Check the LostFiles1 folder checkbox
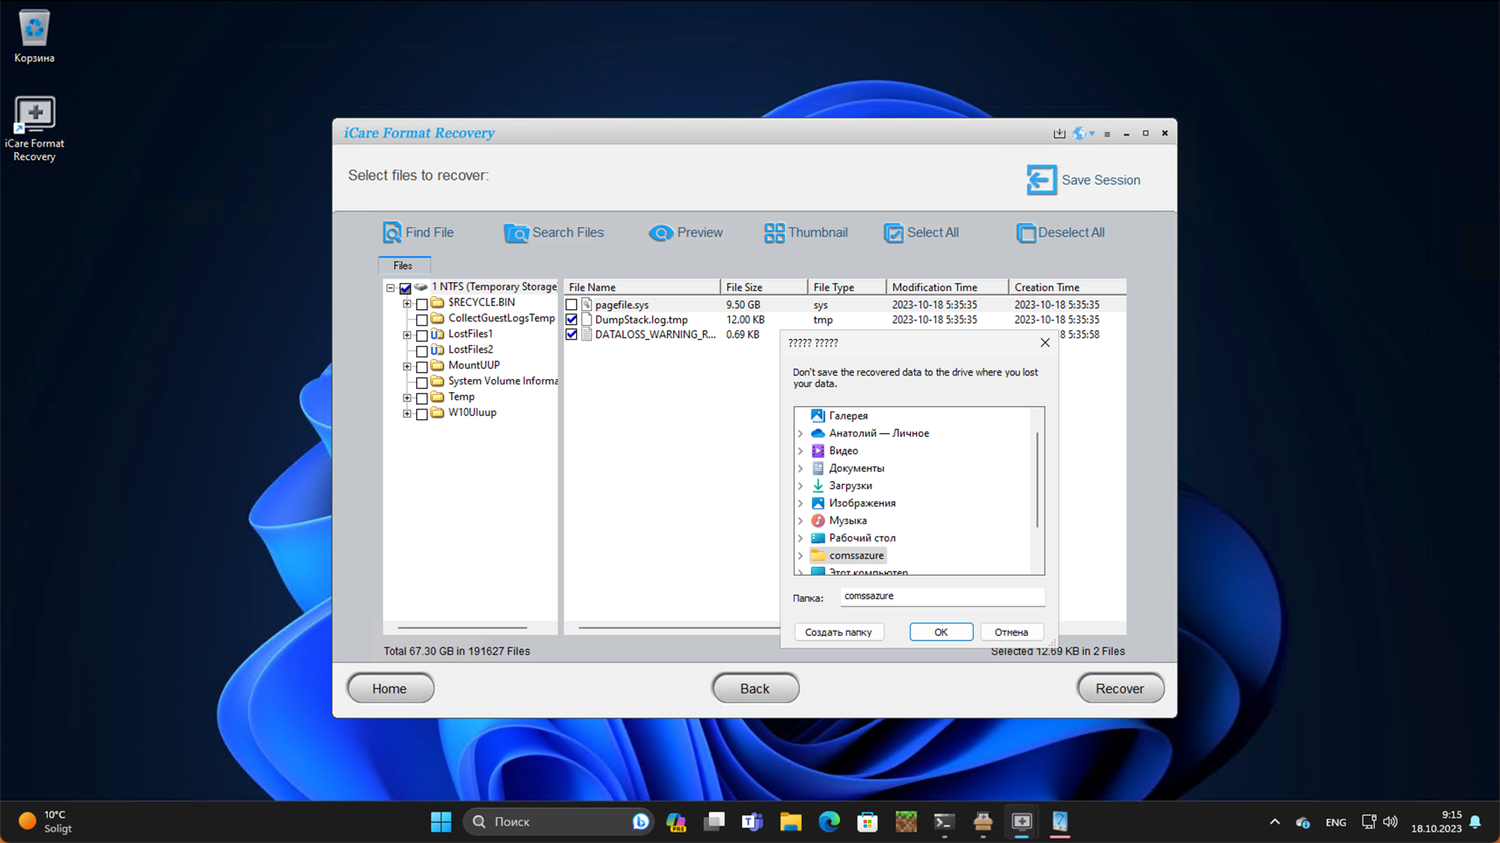This screenshot has width=1500, height=843. pos(421,335)
